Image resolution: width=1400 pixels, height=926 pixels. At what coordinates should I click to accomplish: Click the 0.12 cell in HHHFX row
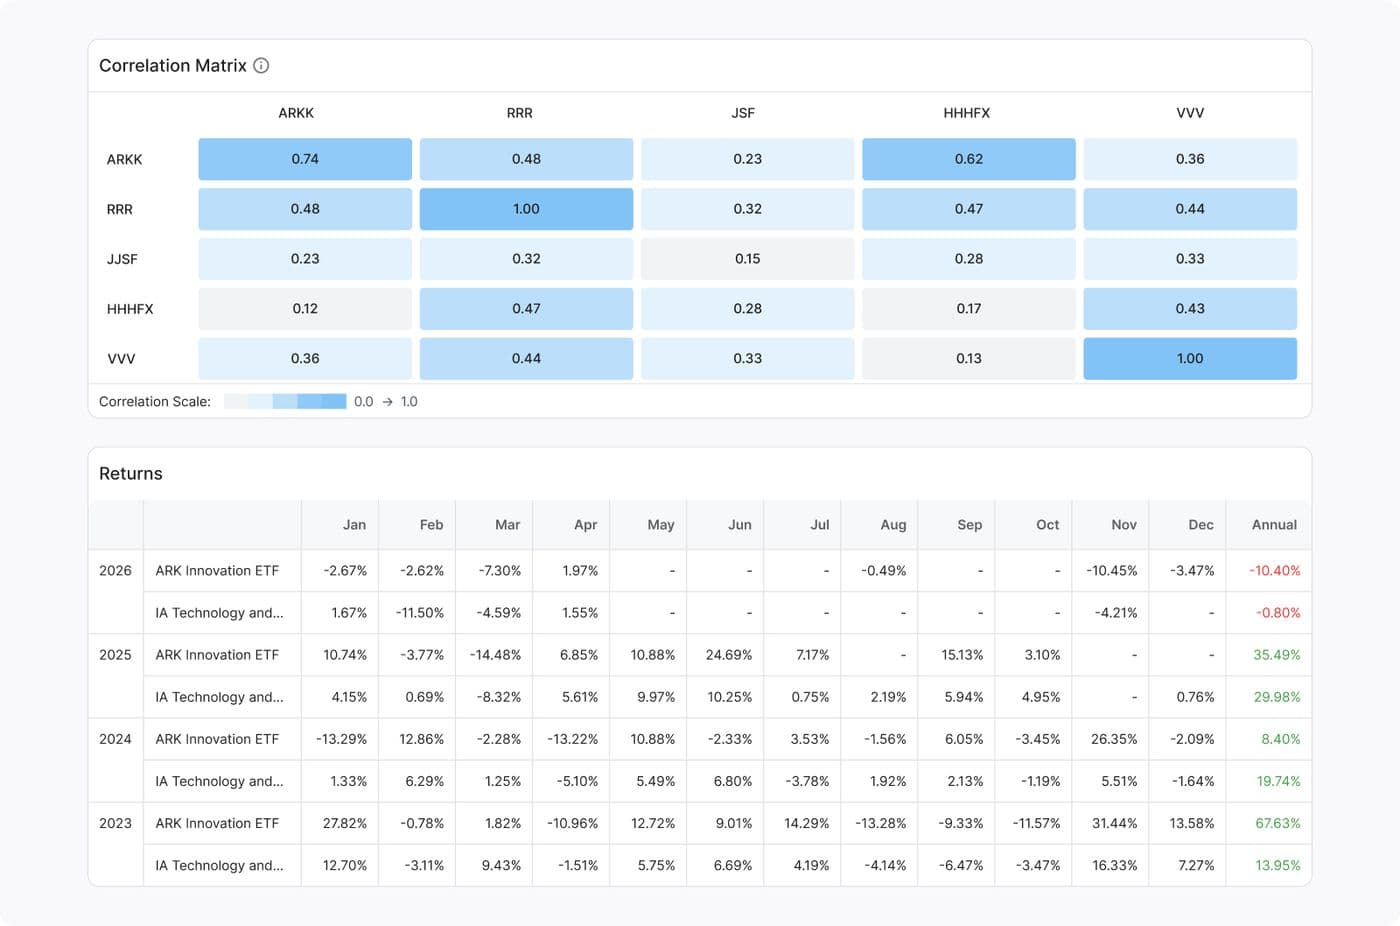305,309
